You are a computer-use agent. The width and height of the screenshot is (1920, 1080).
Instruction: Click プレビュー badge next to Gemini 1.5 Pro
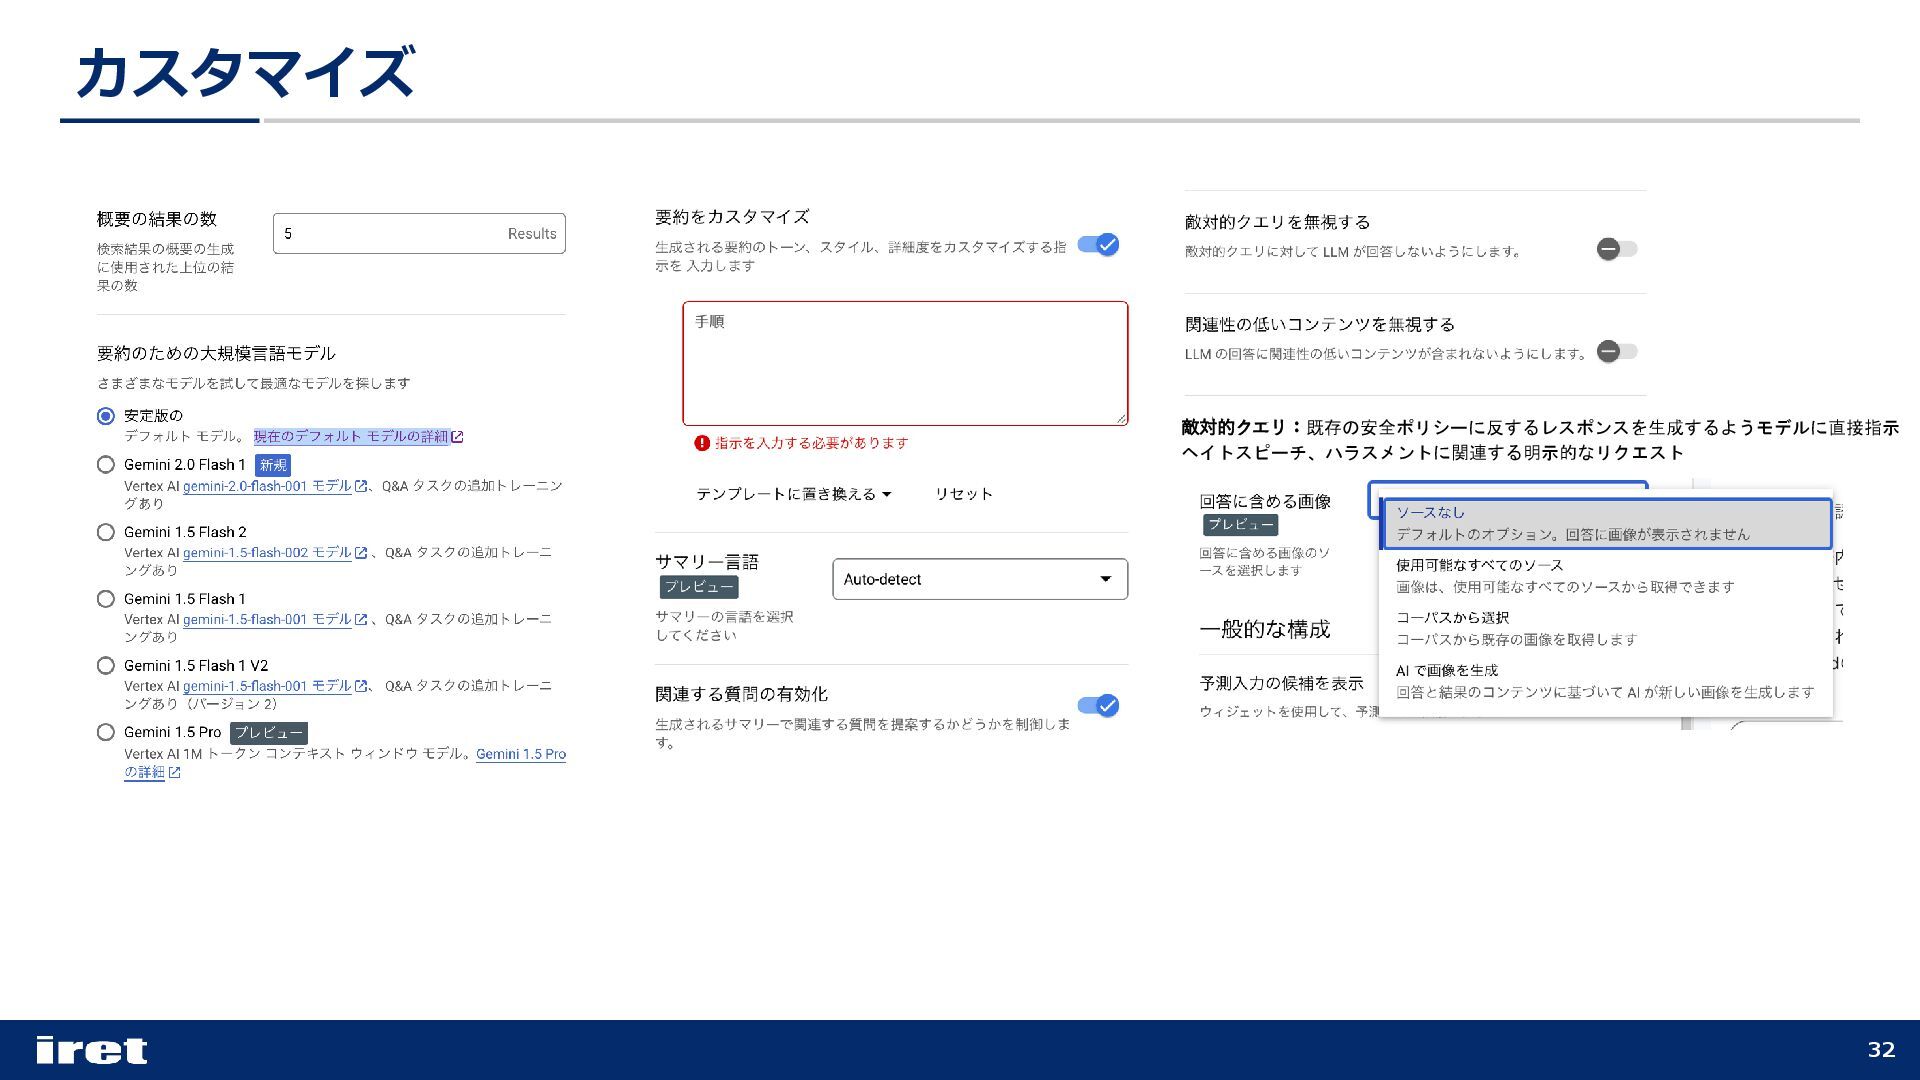pyautogui.click(x=268, y=733)
